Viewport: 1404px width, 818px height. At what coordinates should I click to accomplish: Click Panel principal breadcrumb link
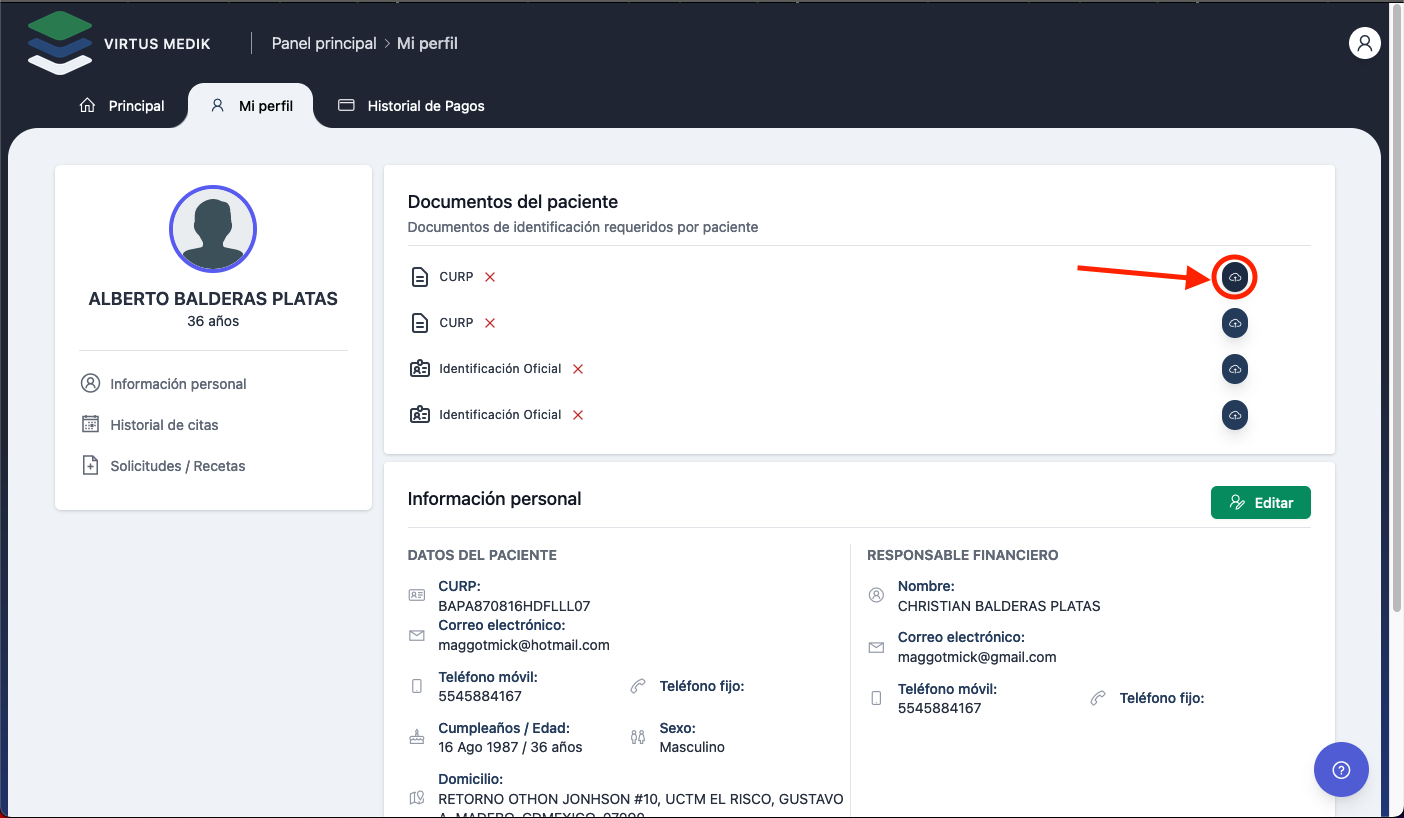coord(324,43)
